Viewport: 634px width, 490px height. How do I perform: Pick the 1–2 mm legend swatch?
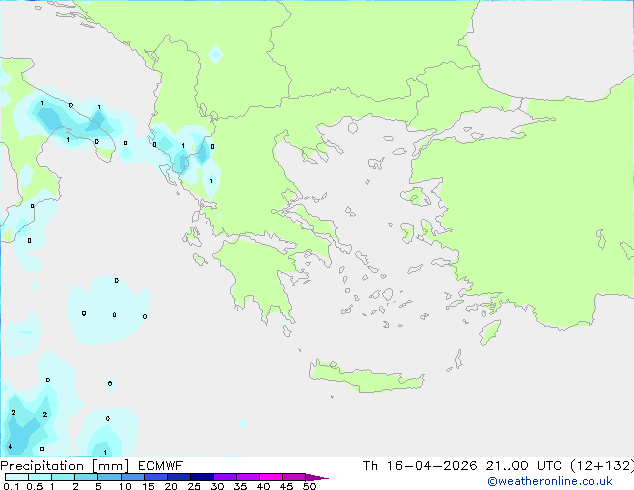(x=63, y=477)
